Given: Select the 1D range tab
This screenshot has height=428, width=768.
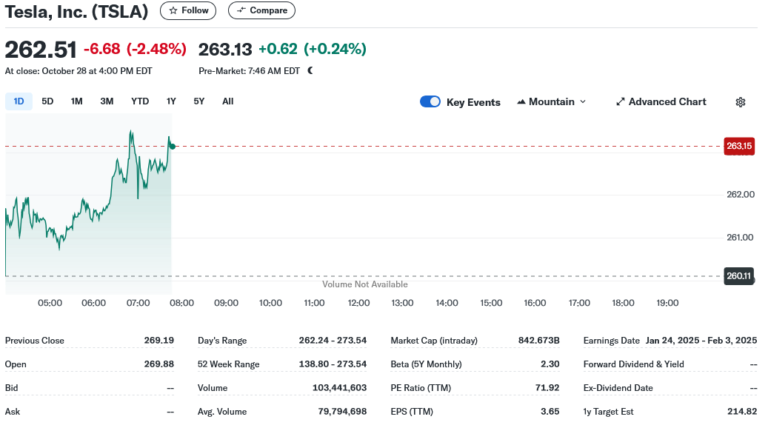Looking at the screenshot, I should (19, 101).
